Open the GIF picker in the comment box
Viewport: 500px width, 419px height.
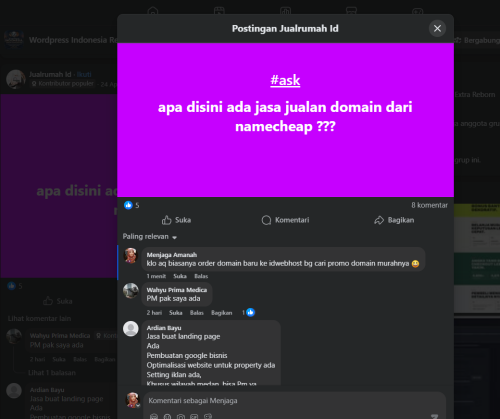click(x=194, y=416)
